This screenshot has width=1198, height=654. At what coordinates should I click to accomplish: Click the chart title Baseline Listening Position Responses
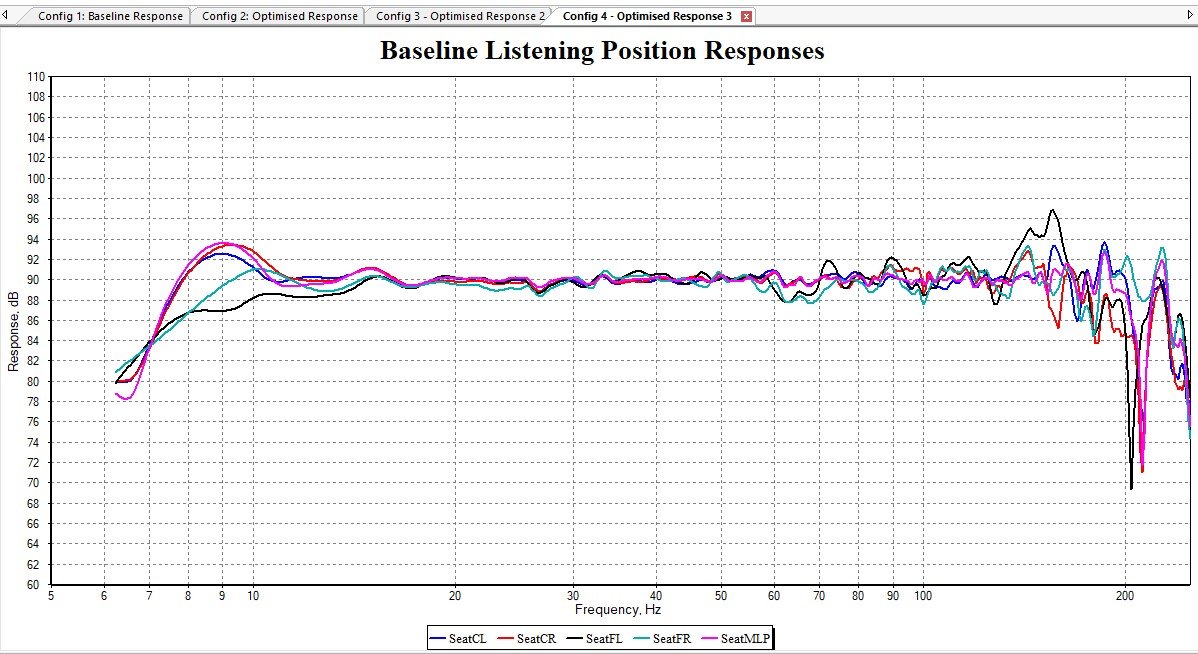point(602,51)
